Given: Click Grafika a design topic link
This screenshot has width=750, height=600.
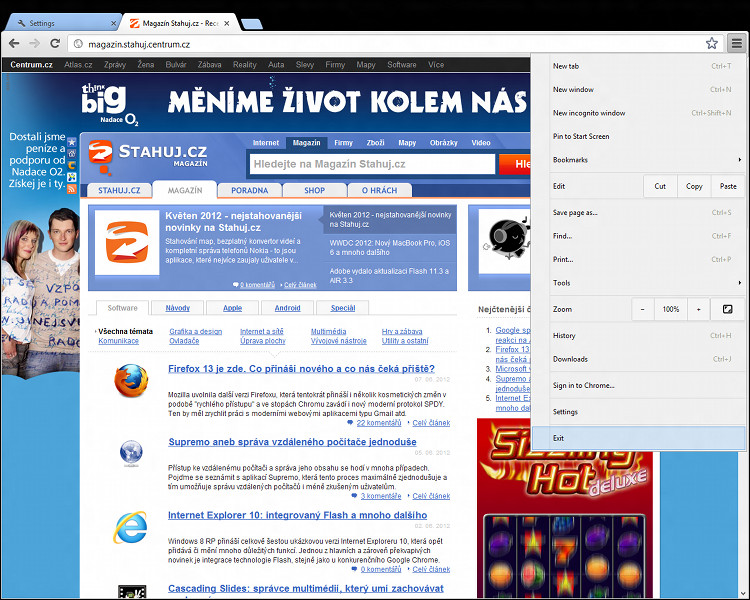Looking at the screenshot, I should (x=196, y=331).
